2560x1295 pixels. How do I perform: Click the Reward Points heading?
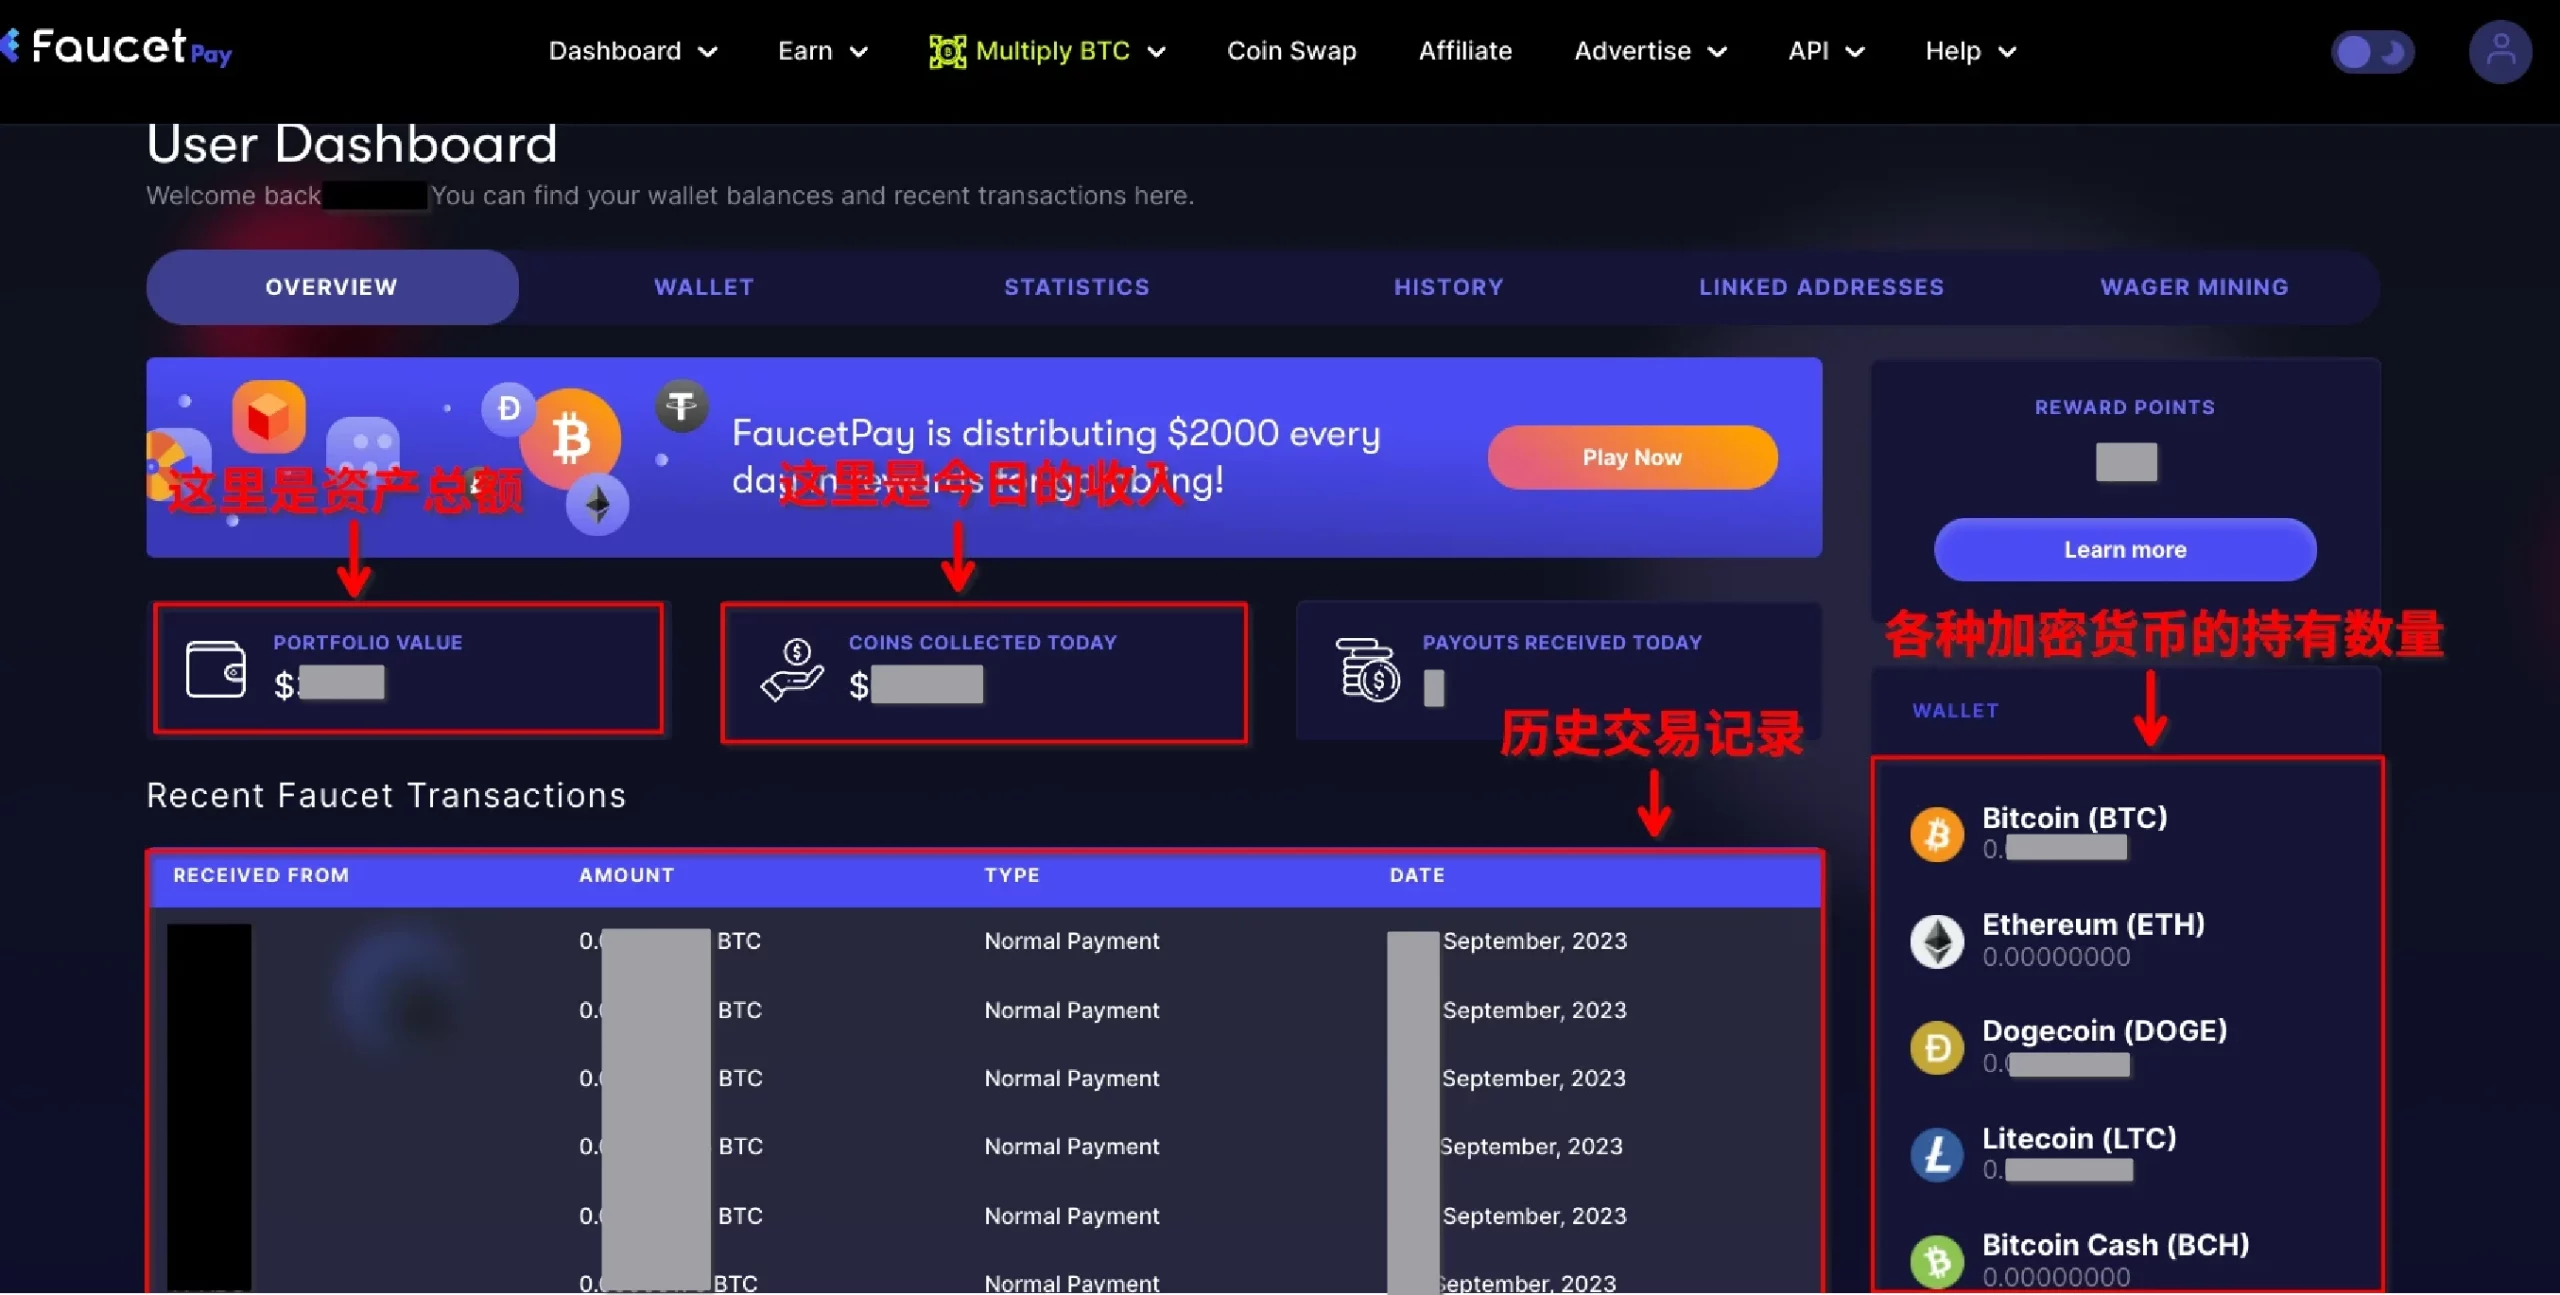click(x=2125, y=407)
